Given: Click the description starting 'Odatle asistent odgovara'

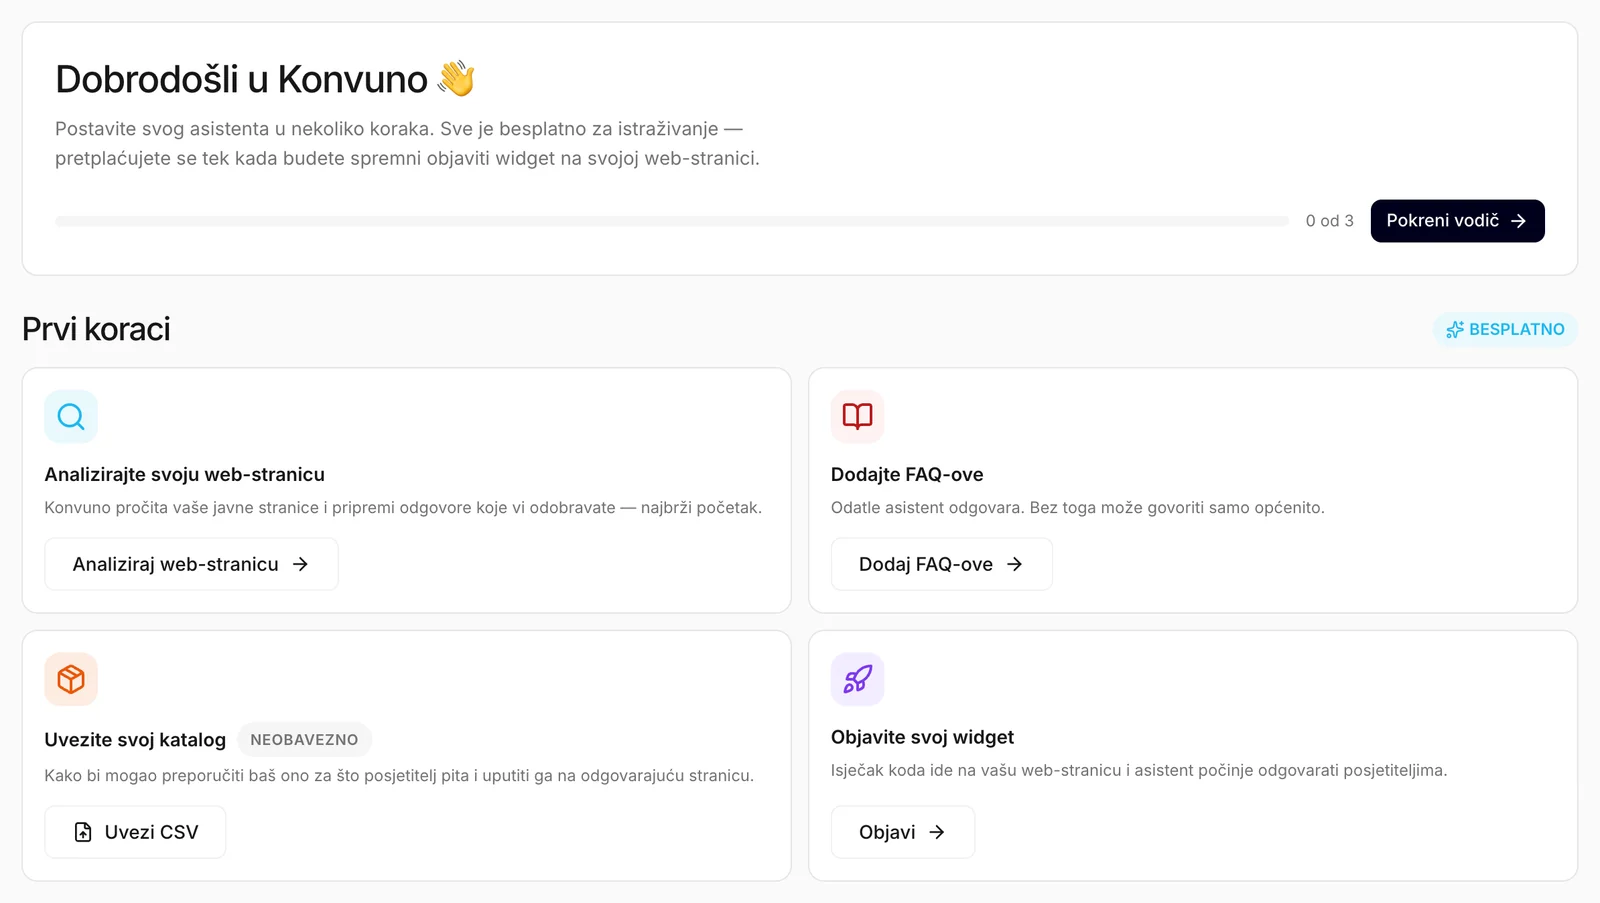Looking at the screenshot, I should (x=1078, y=508).
